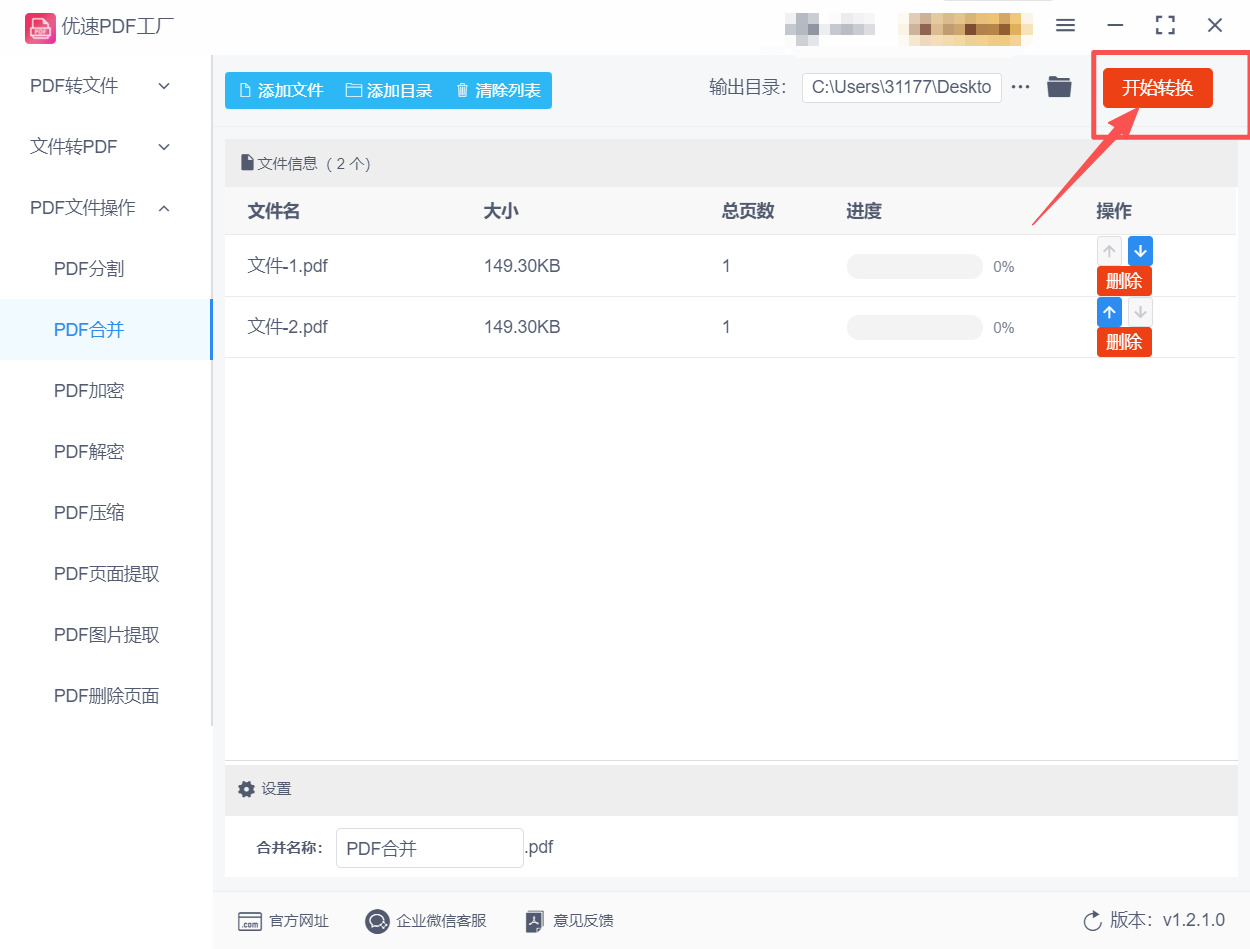The image size is (1250, 949).
Task: Click the 添加文件 toolbar icon
Action: 243,89
